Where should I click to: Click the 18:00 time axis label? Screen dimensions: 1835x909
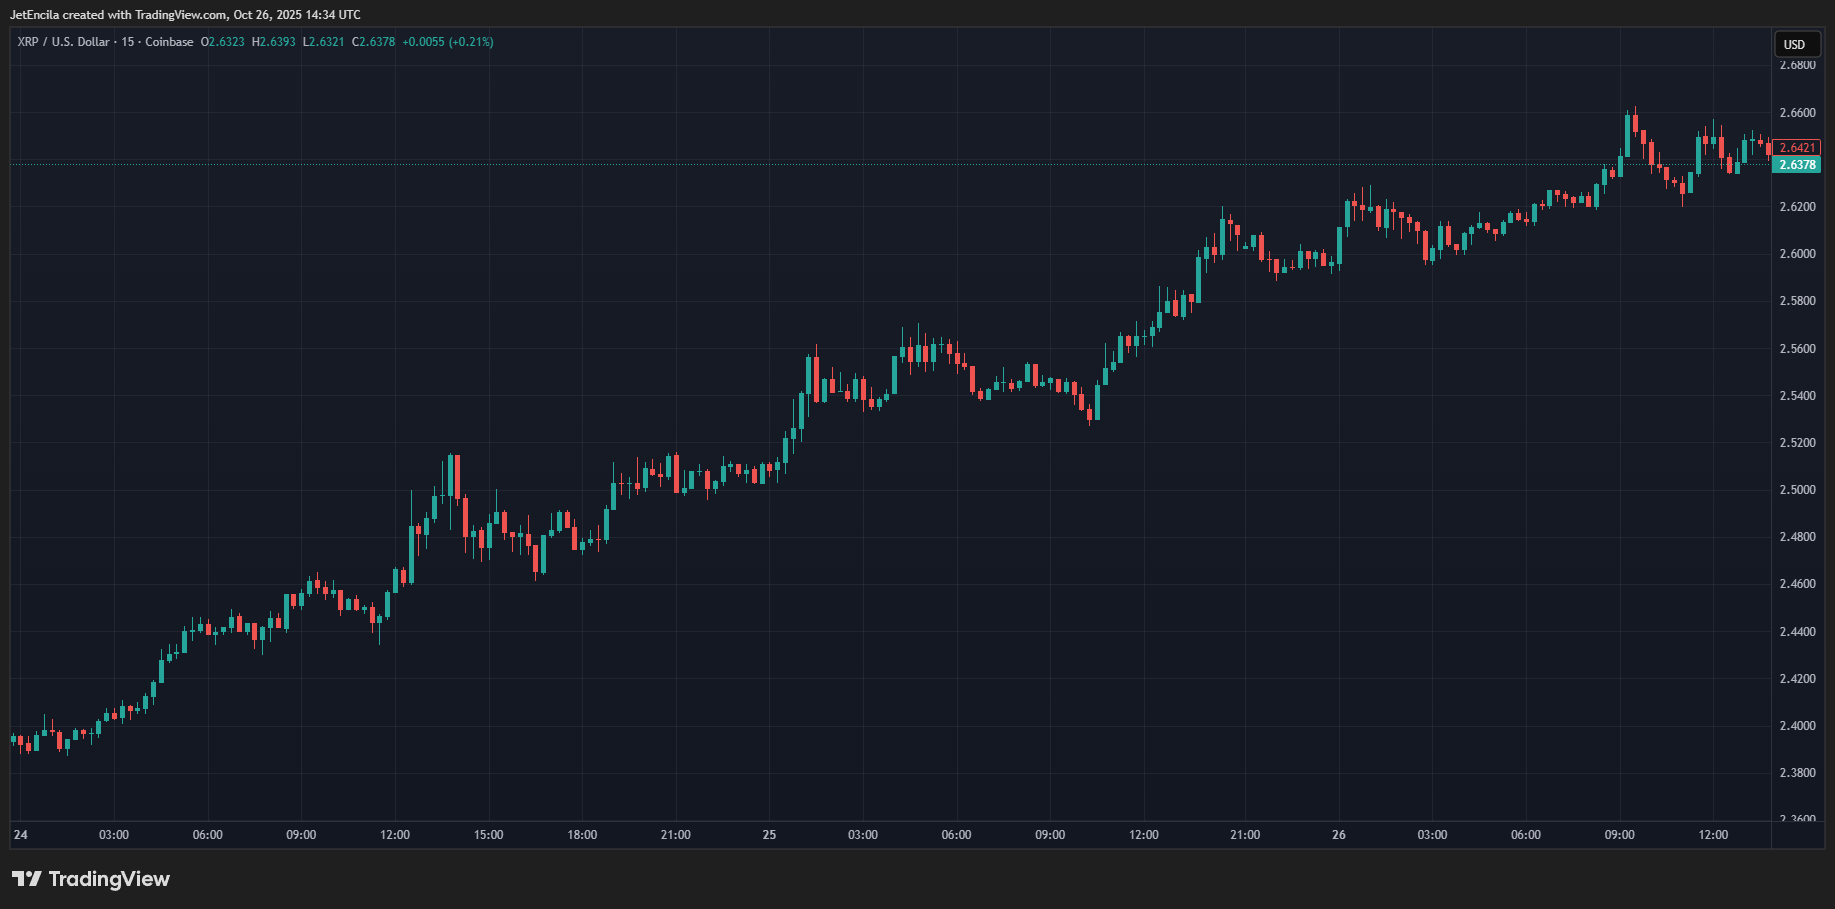[582, 835]
